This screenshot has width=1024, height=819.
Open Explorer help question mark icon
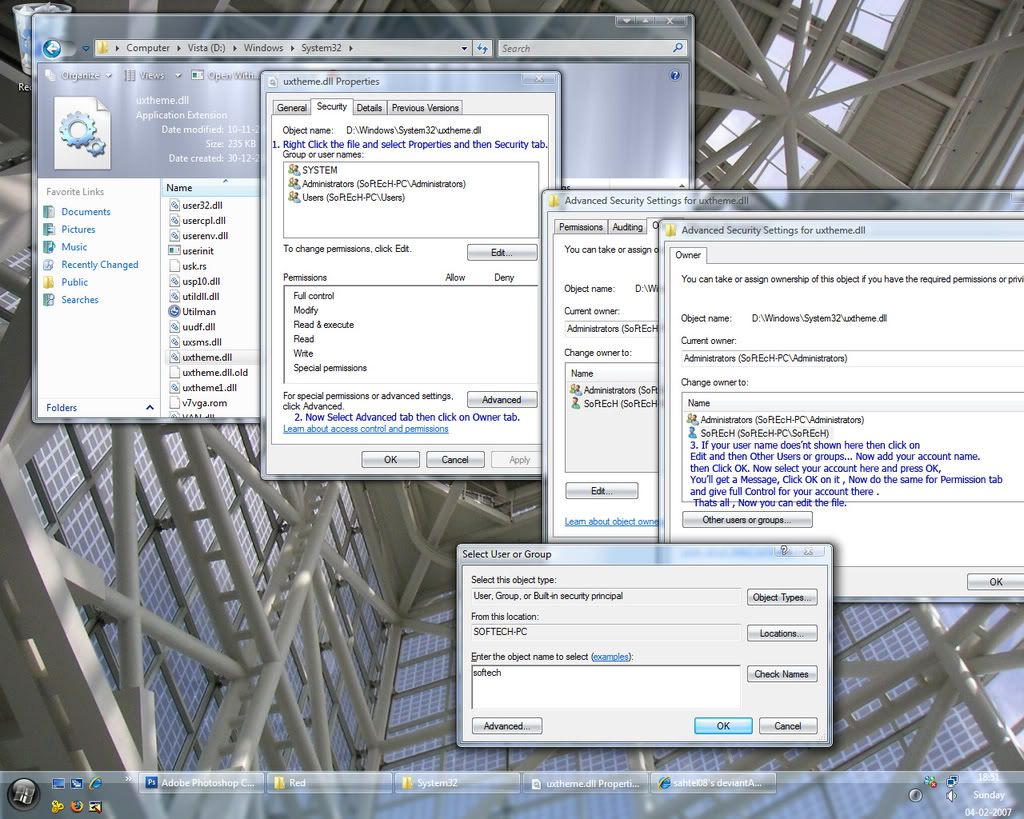pyautogui.click(x=675, y=76)
